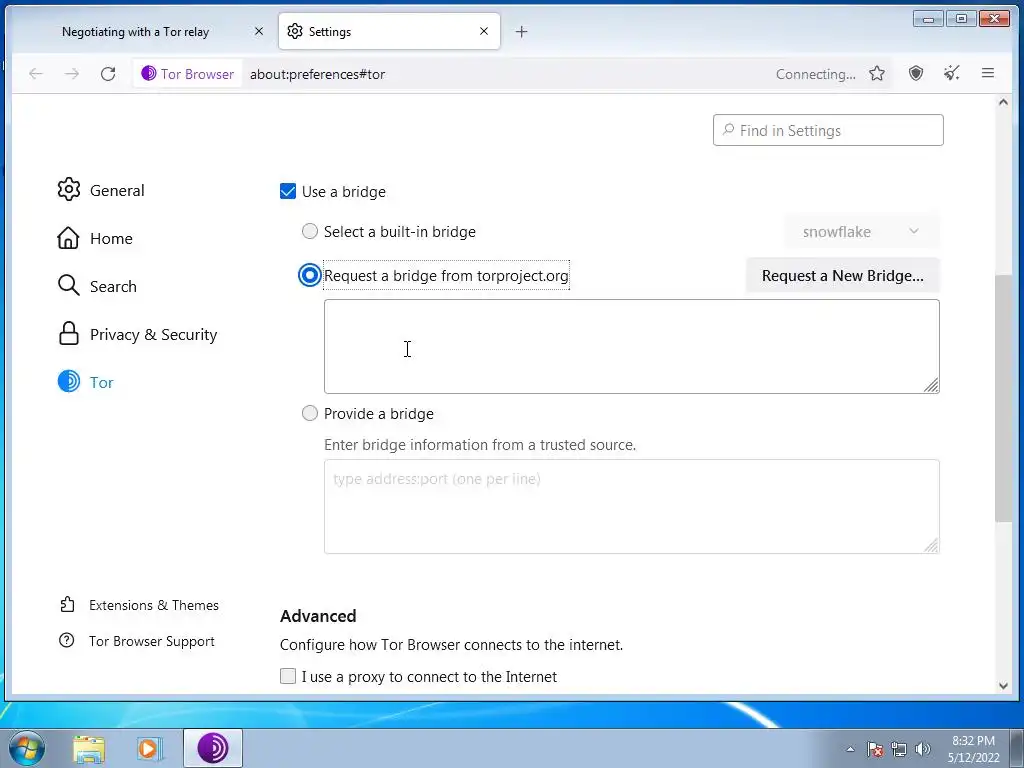Viewport: 1024px width, 768px height.
Task: Select the Settings tab
Action: click(389, 31)
